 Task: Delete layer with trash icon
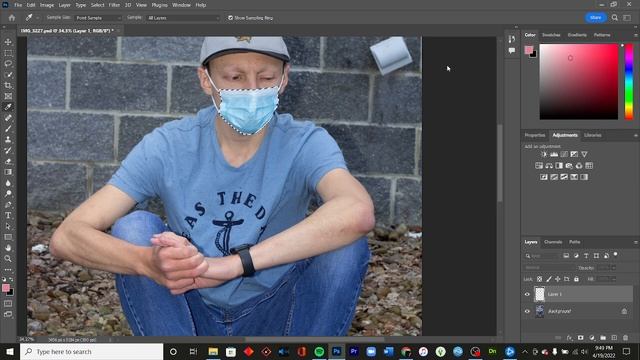(626, 338)
